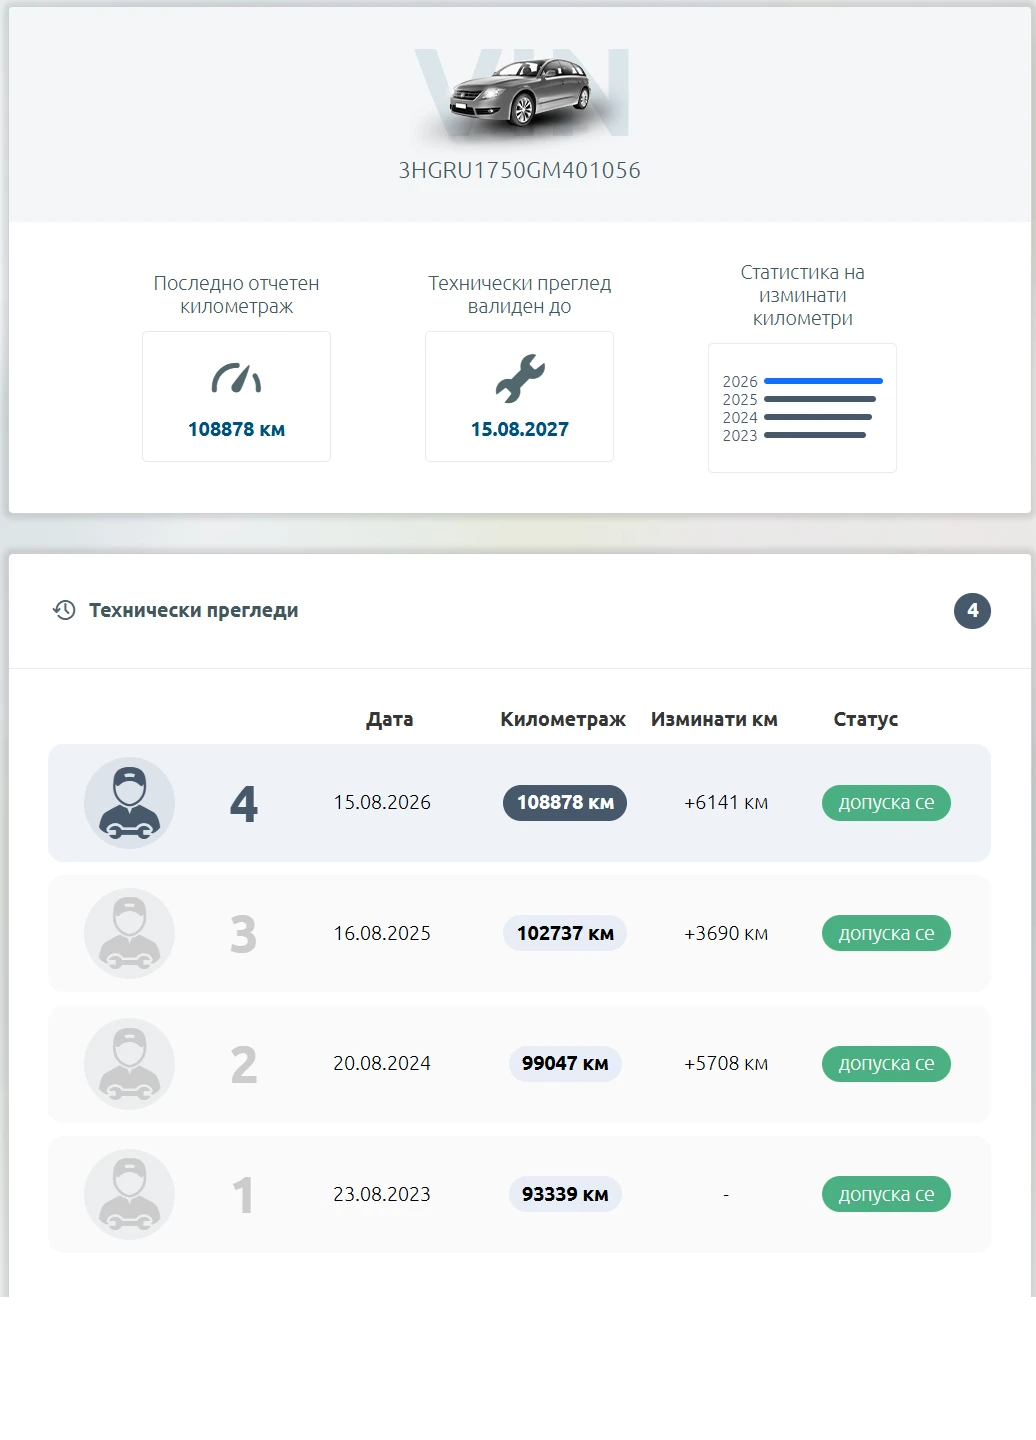Click the 108878 км last mileage value
1036x1440 pixels.
coord(237,429)
